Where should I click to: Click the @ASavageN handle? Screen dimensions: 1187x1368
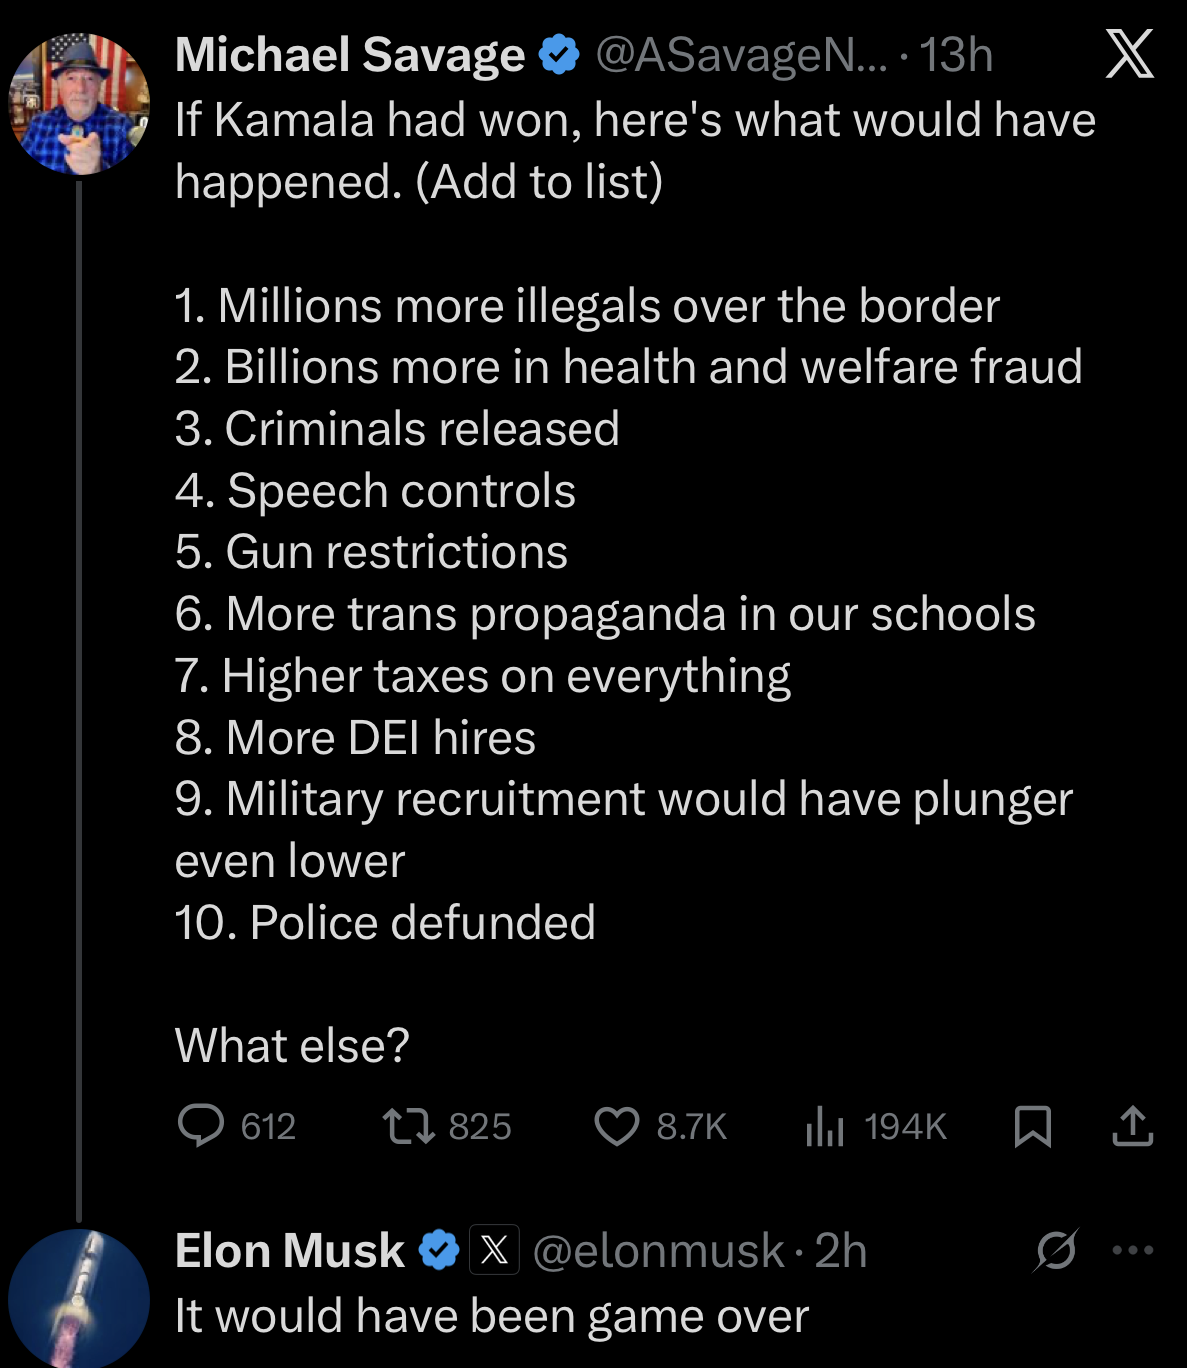coord(737,57)
